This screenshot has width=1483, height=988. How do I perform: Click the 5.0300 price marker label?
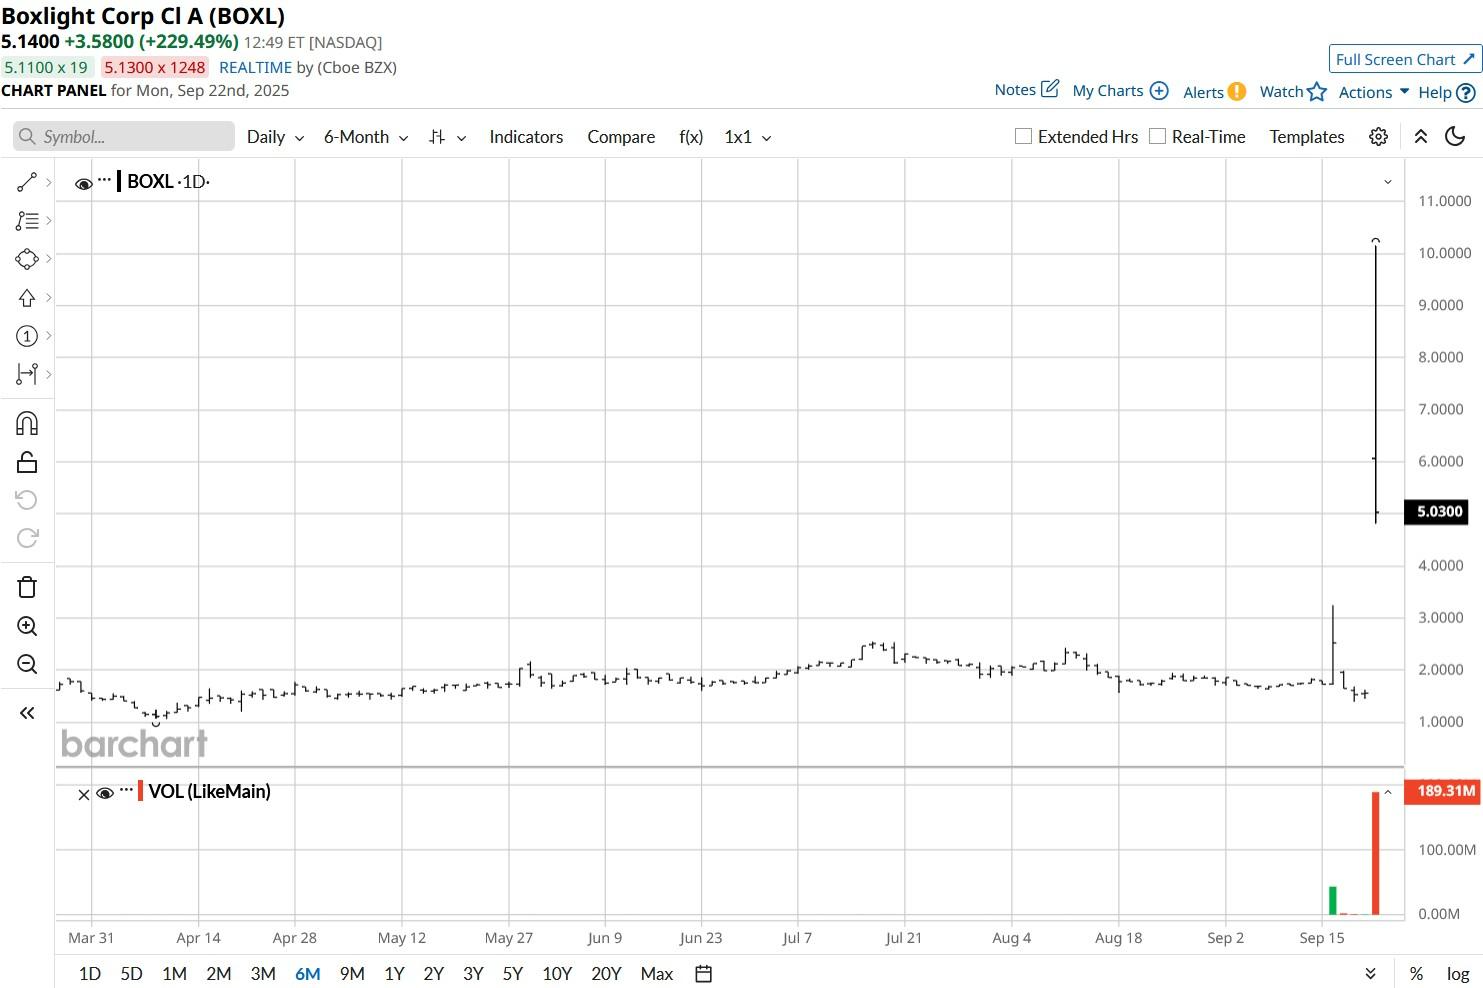pyautogui.click(x=1439, y=512)
